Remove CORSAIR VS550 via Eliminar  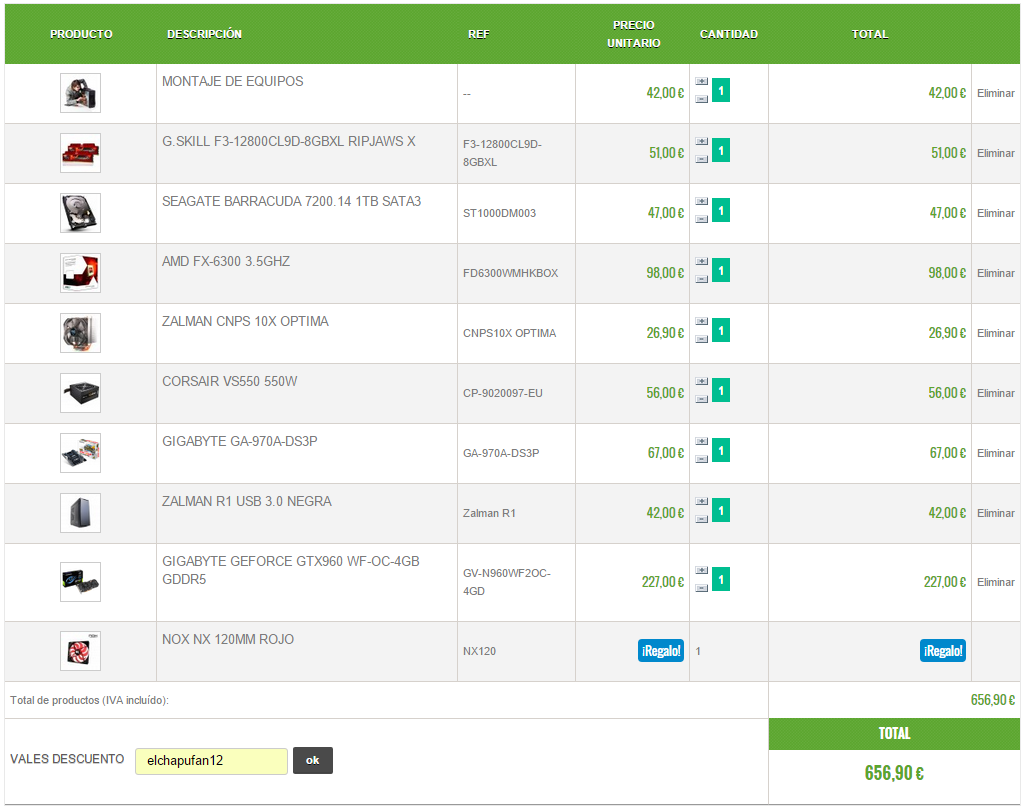coord(996,393)
